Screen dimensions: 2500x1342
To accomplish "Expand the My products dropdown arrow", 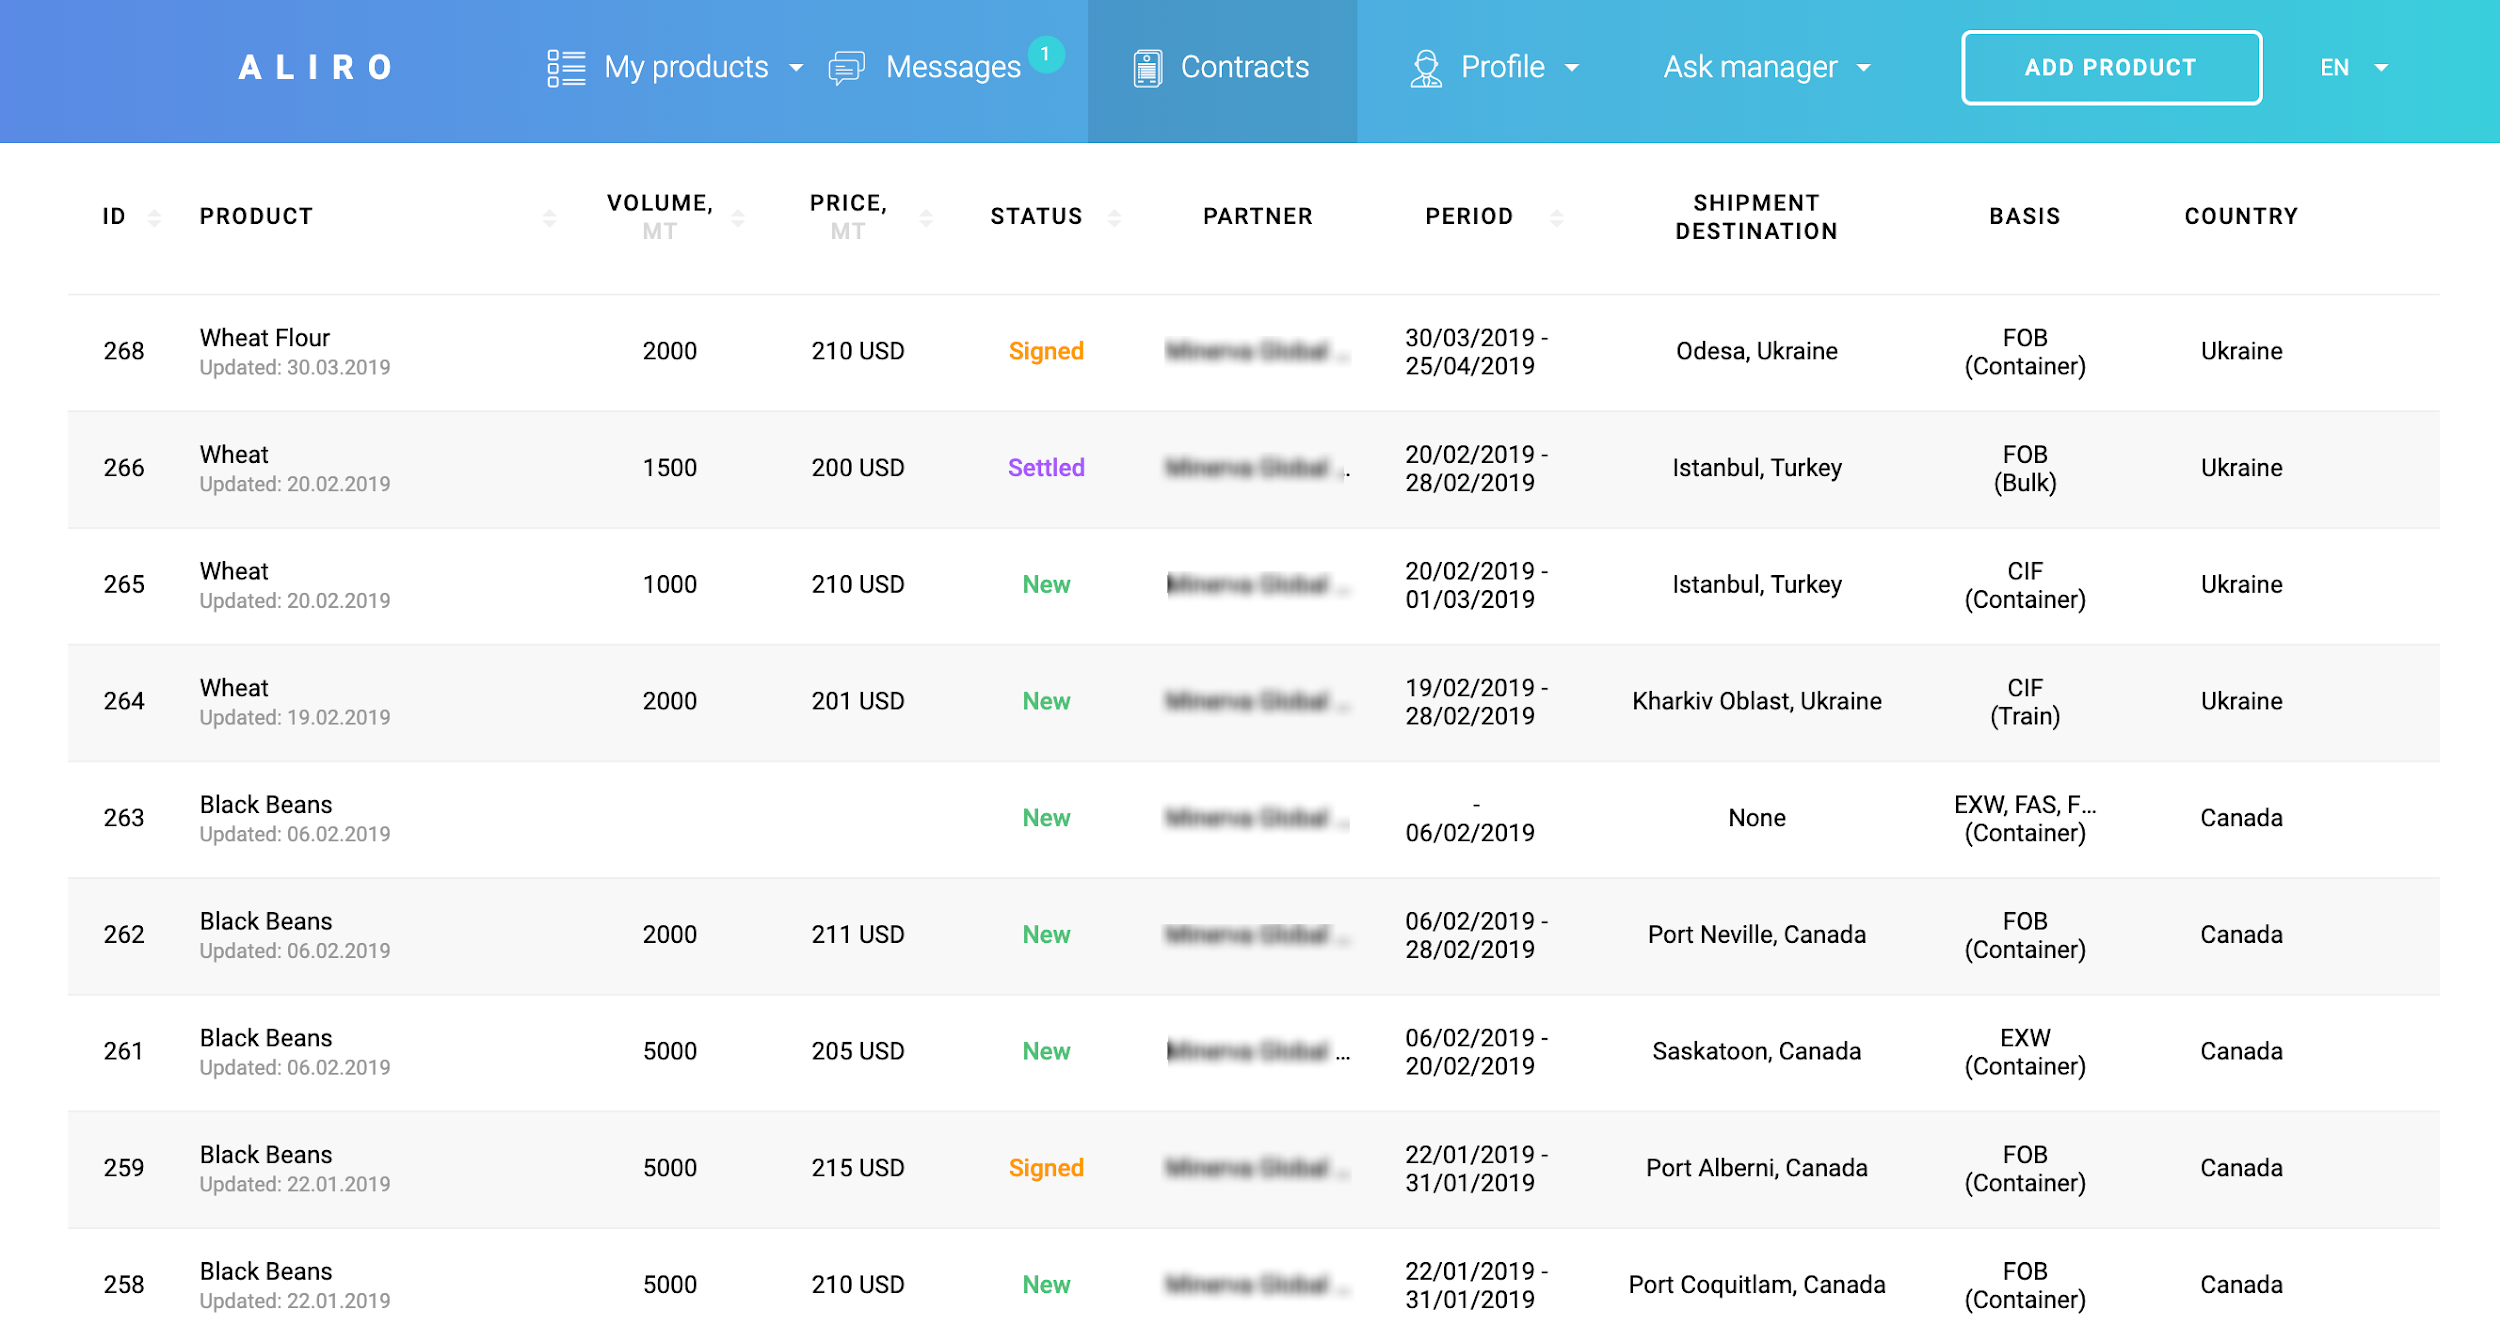I will click(796, 68).
